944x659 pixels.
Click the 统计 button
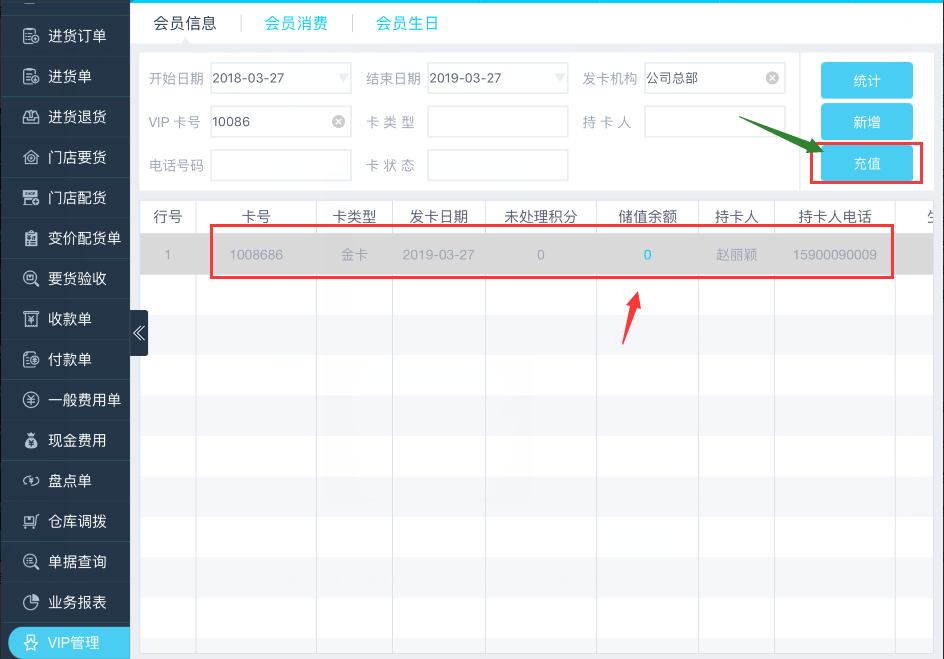point(866,80)
